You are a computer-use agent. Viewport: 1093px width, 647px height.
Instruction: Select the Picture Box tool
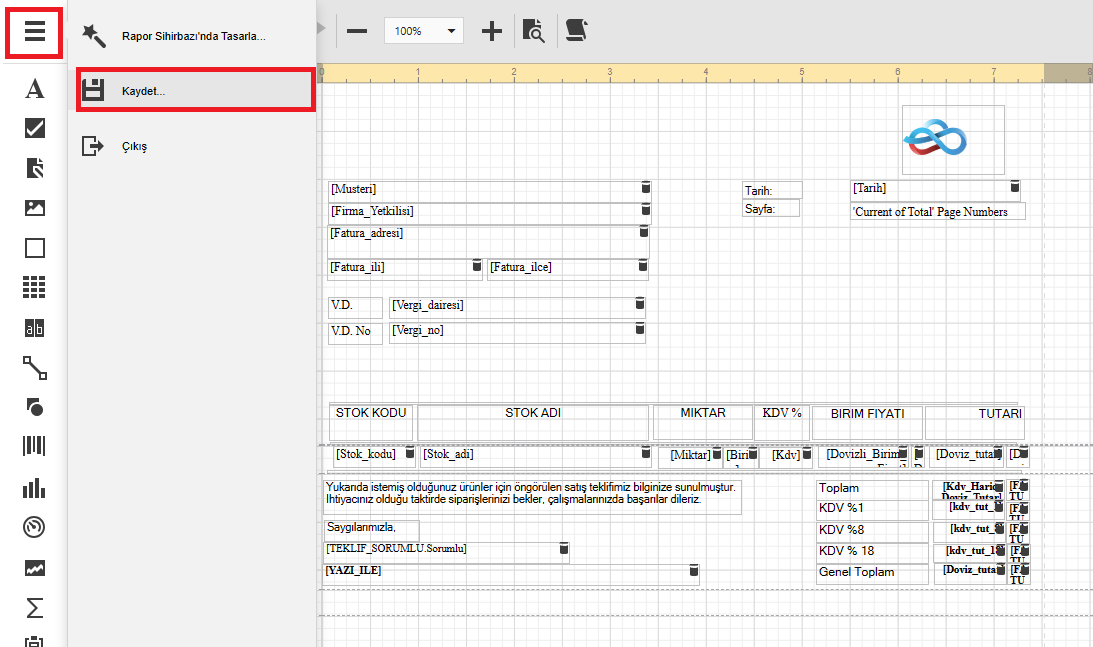(x=34, y=208)
